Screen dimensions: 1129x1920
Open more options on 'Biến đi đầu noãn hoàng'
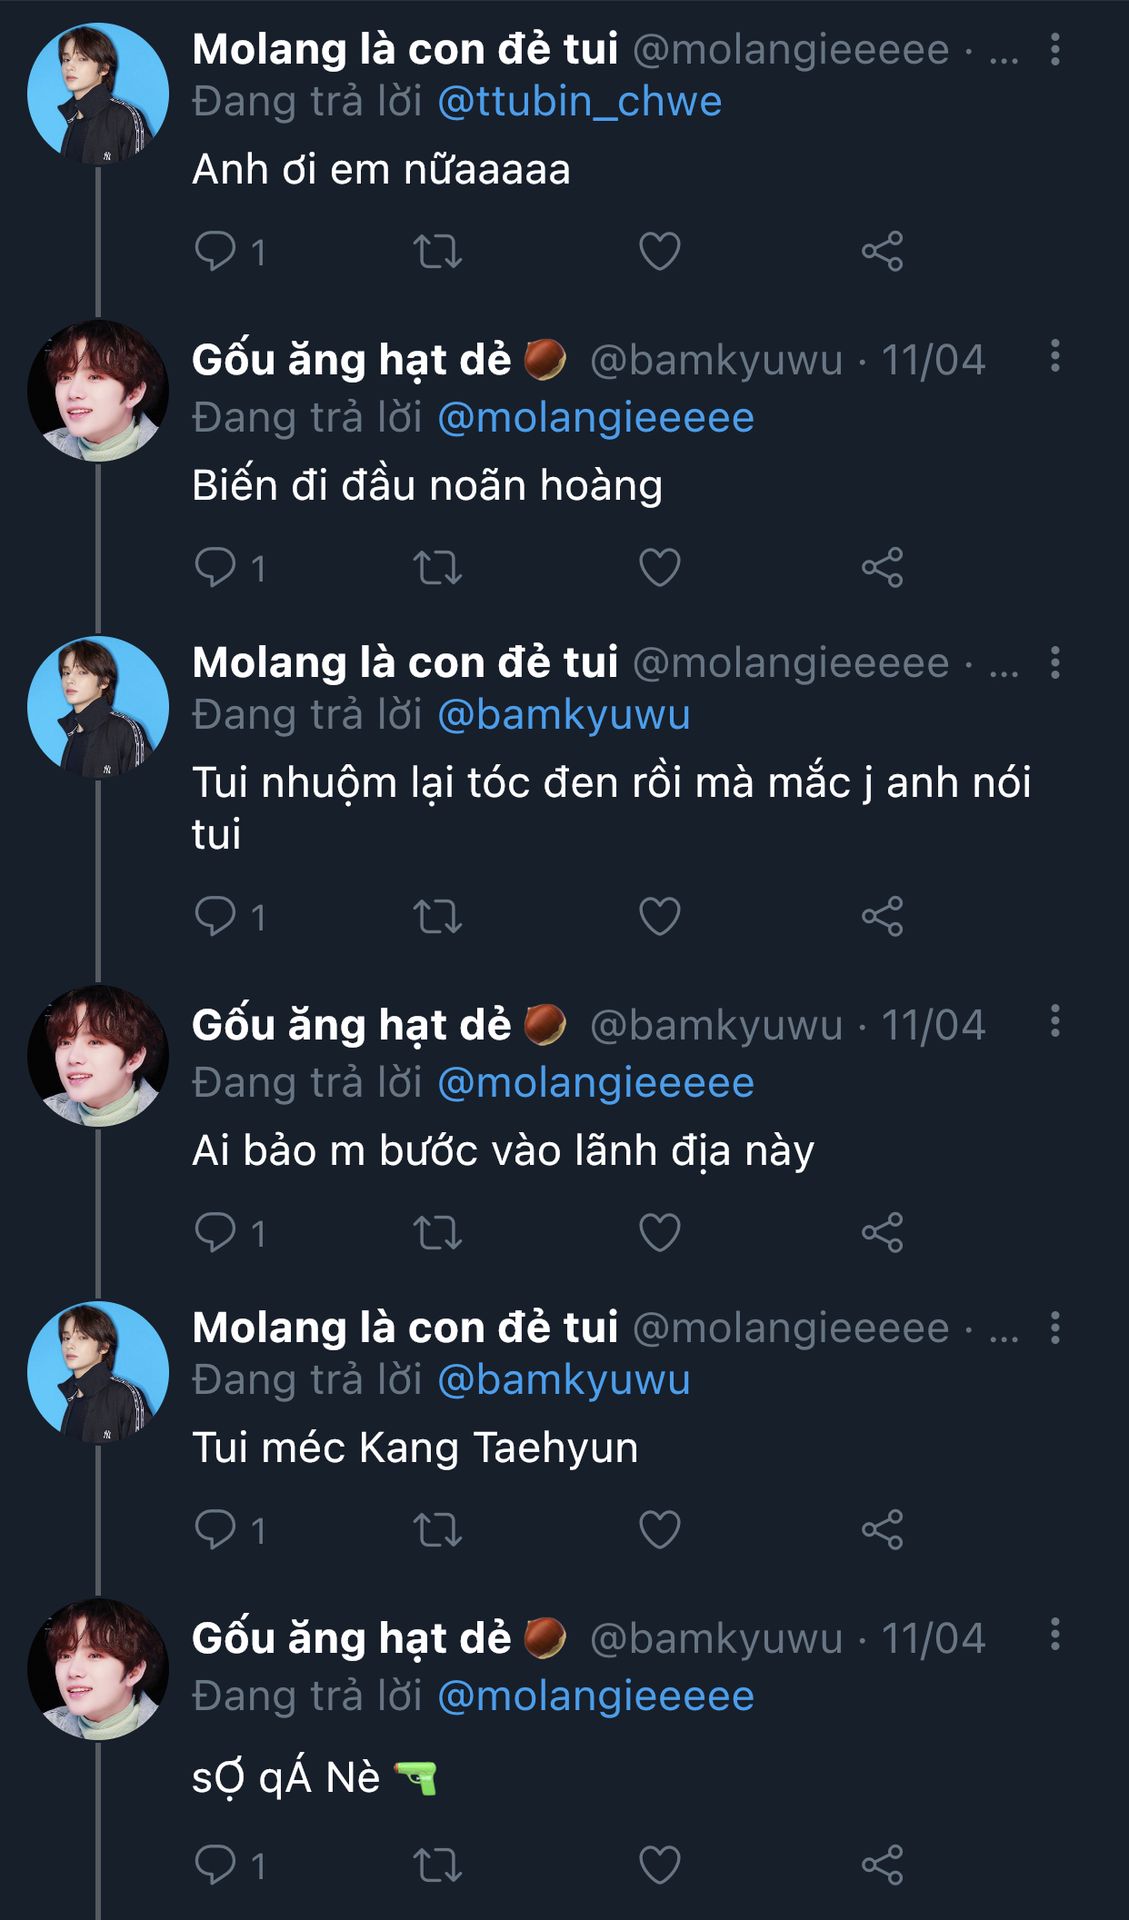tap(1054, 356)
